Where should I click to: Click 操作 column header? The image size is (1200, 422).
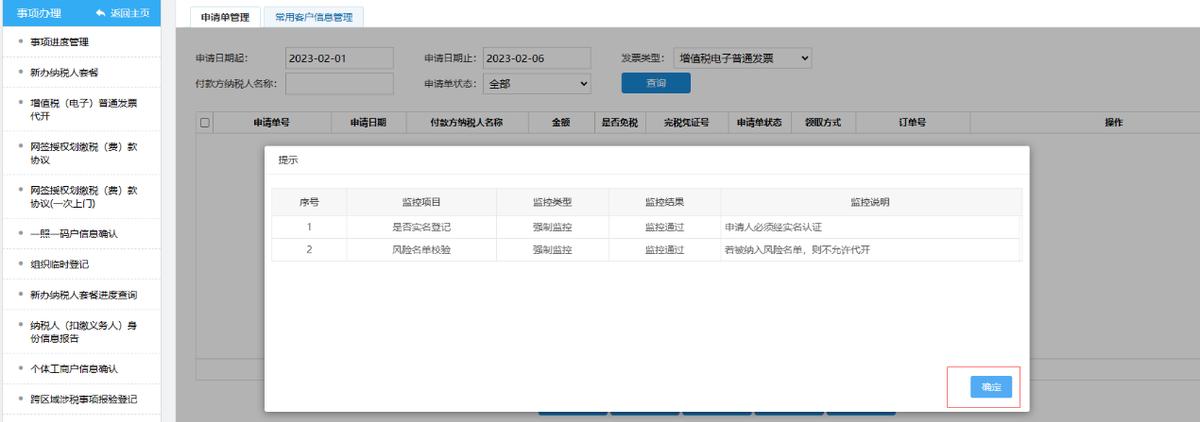click(1114, 122)
